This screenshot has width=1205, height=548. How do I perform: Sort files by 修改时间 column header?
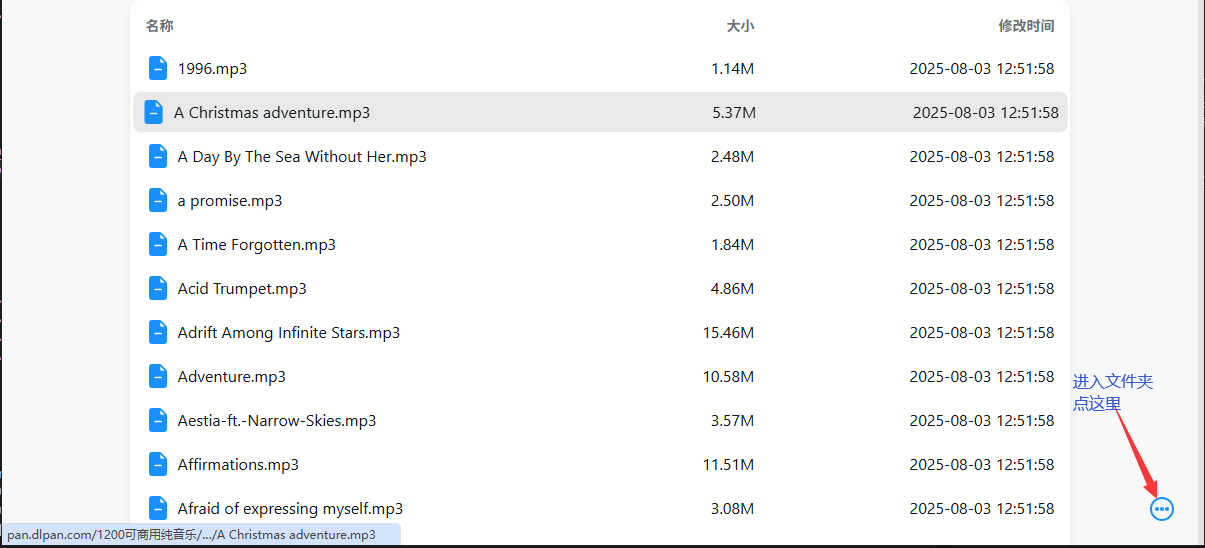point(1026,26)
